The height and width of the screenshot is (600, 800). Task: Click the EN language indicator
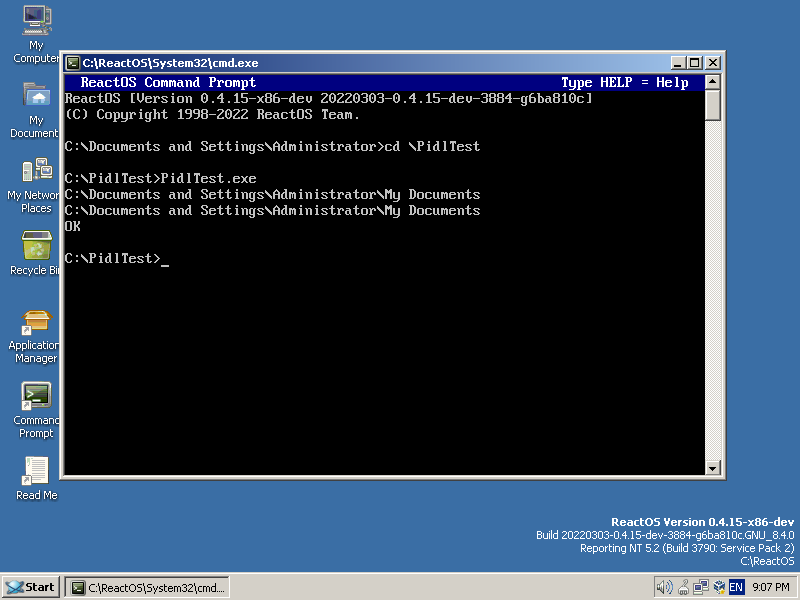[736, 587]
